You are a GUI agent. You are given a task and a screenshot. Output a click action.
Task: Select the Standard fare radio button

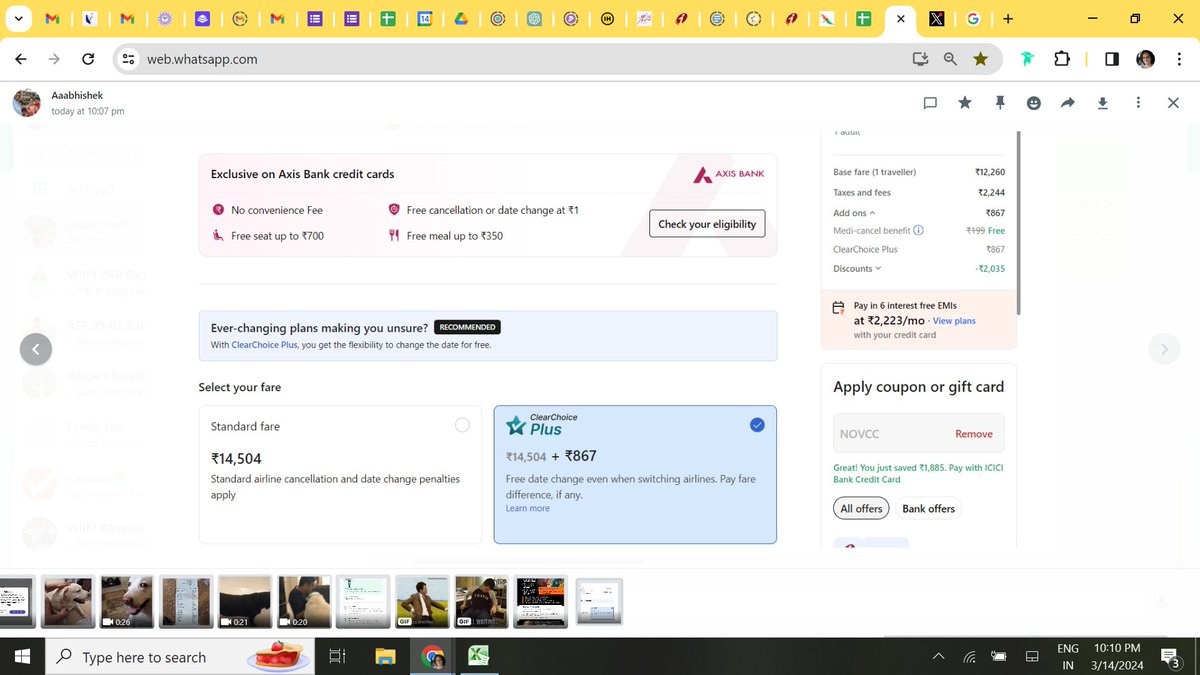coord(462,425)
